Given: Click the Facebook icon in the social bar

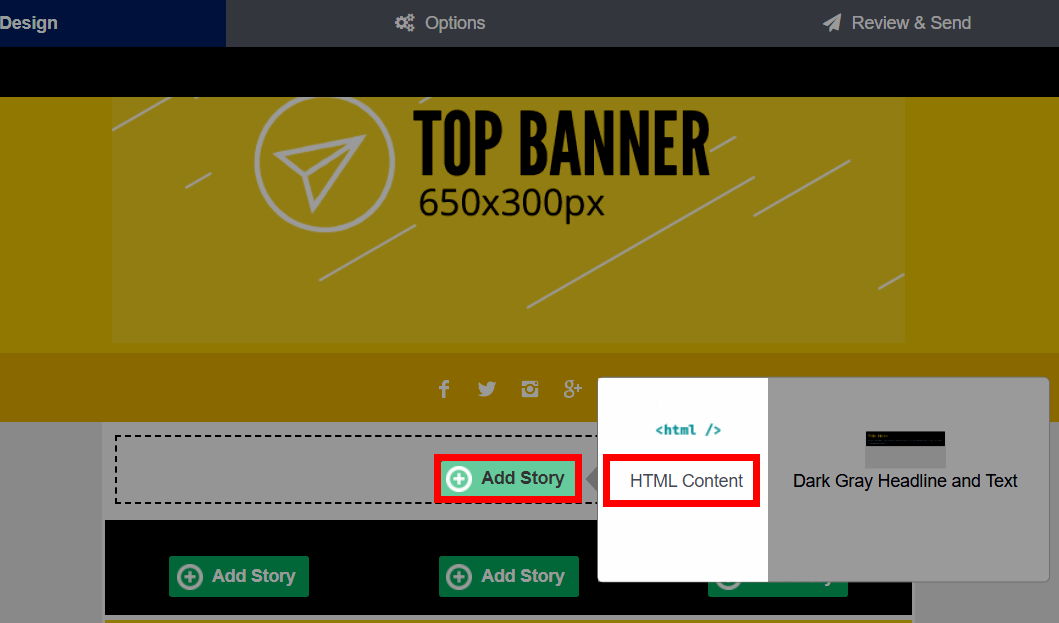Looking at the screenshot, I should (x=444, y=388).
